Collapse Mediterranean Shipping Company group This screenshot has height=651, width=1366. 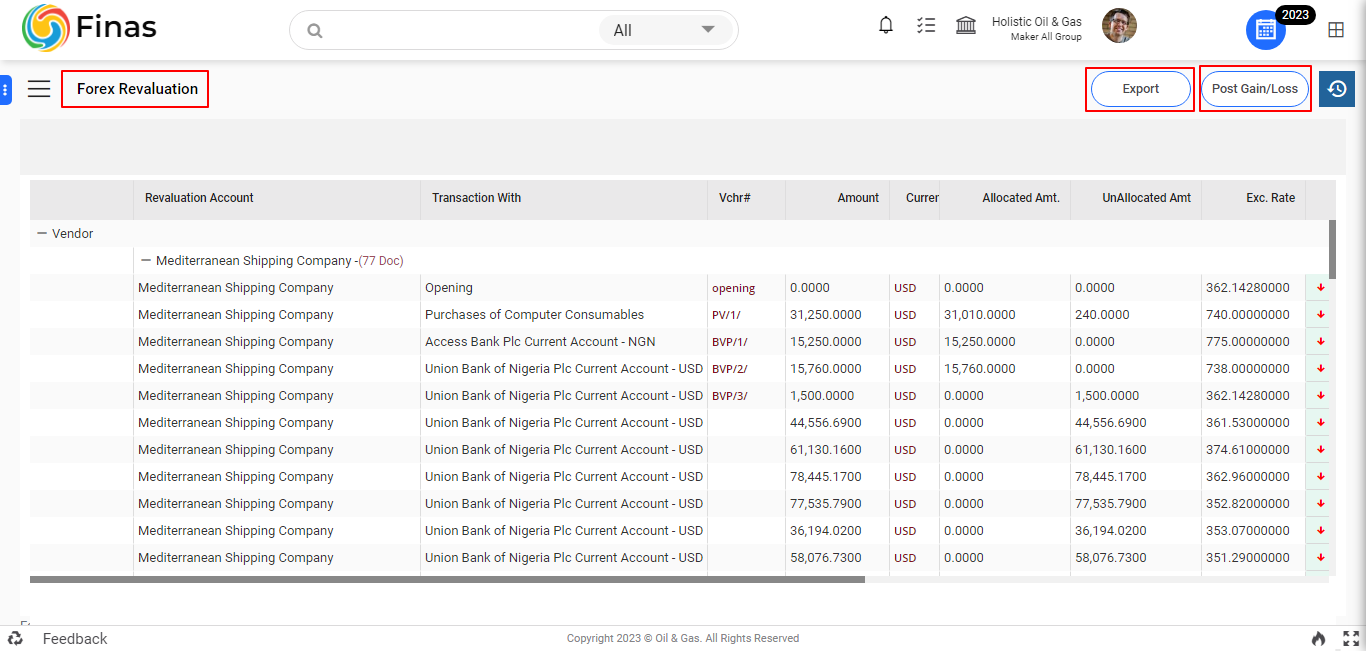point(146,261)
